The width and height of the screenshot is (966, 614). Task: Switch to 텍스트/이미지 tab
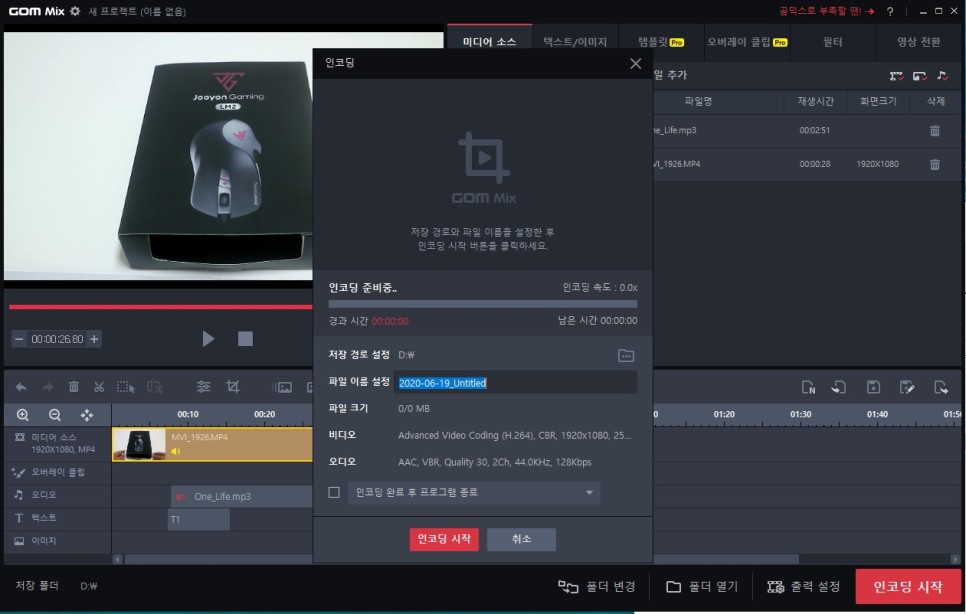tap(575, 42)
